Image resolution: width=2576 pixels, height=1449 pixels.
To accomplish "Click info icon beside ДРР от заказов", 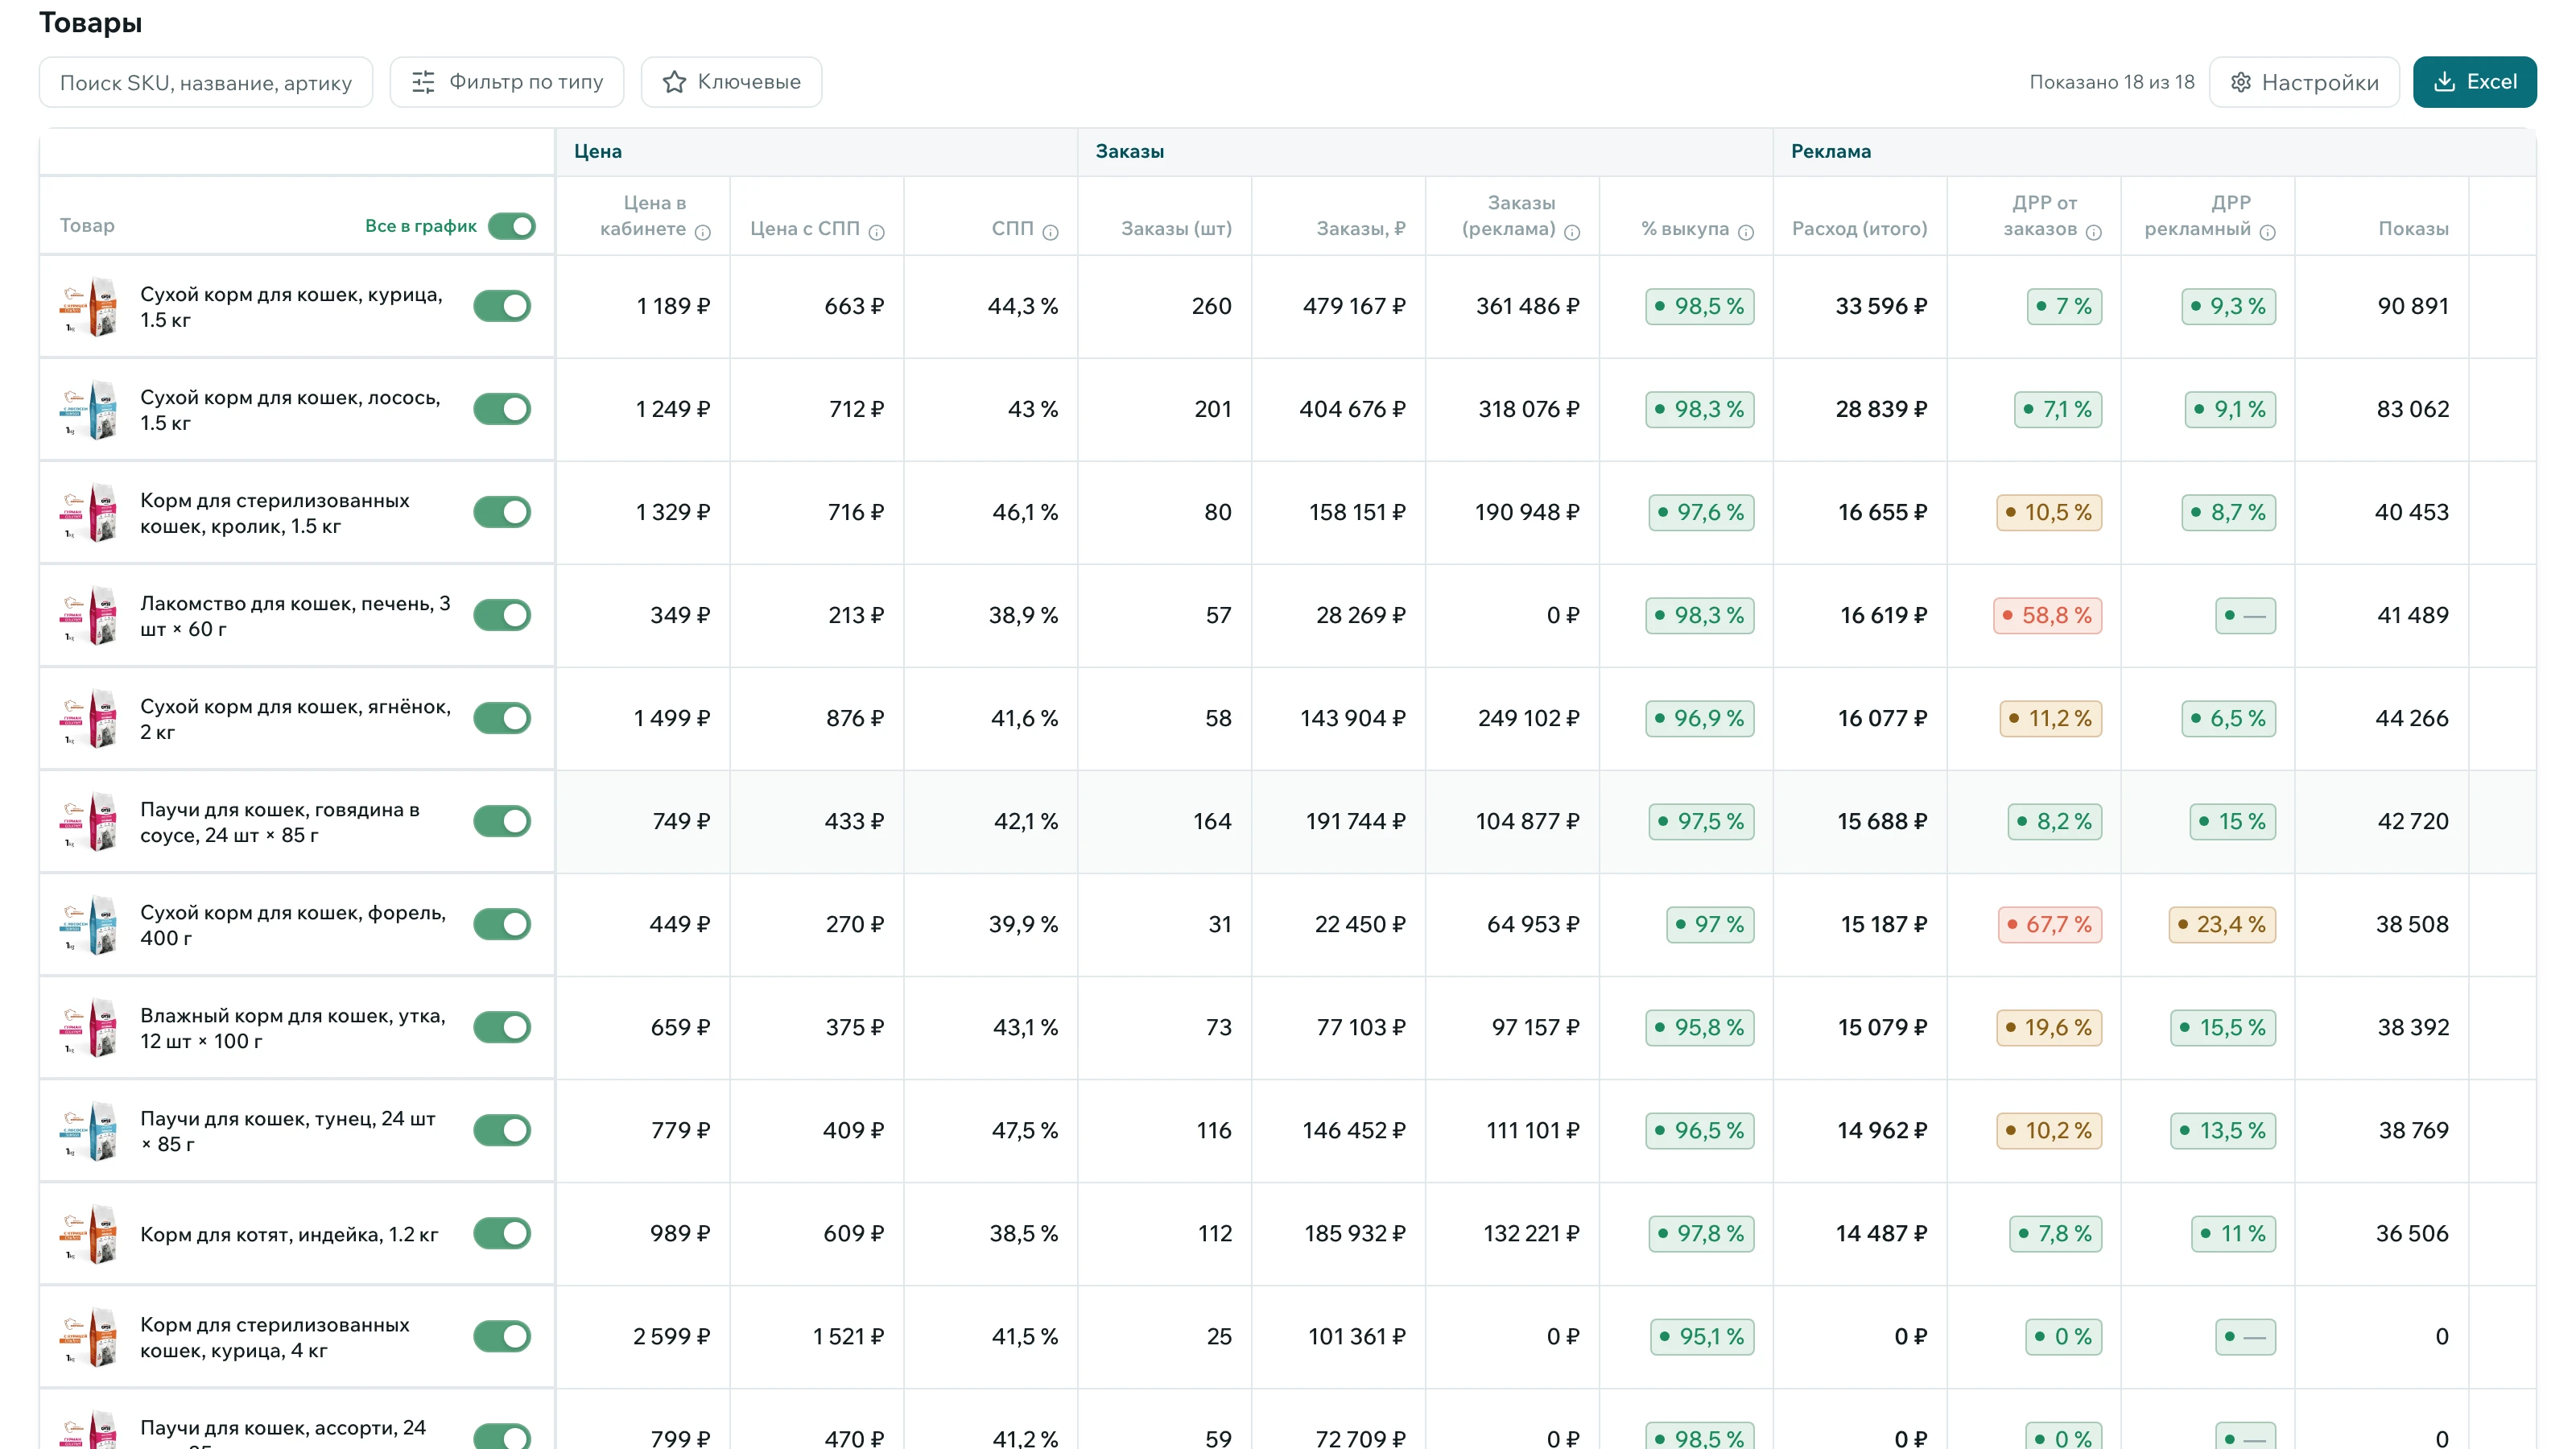I will [2094, 233].
